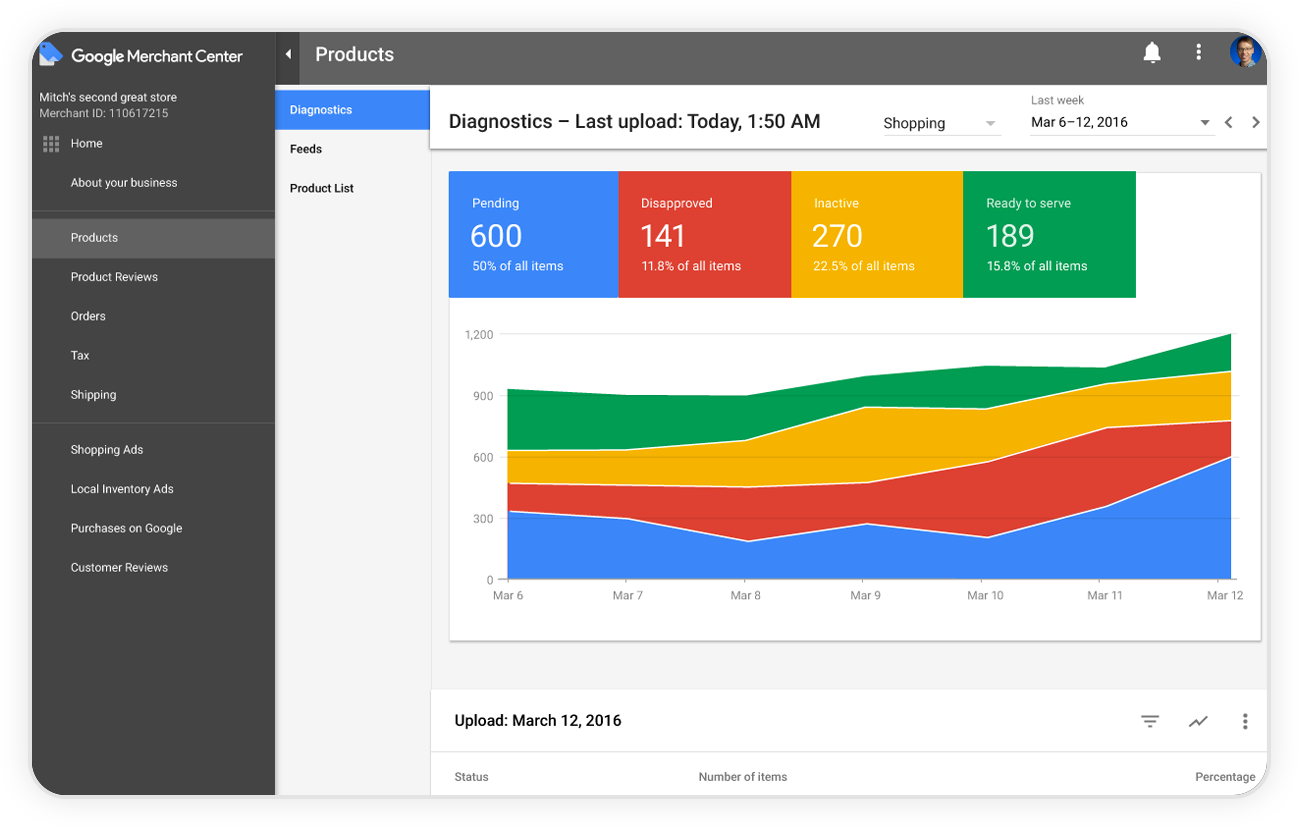1299x827 pixels.
Task: Open the top bar overflow menu
Action: point(1198,53)
